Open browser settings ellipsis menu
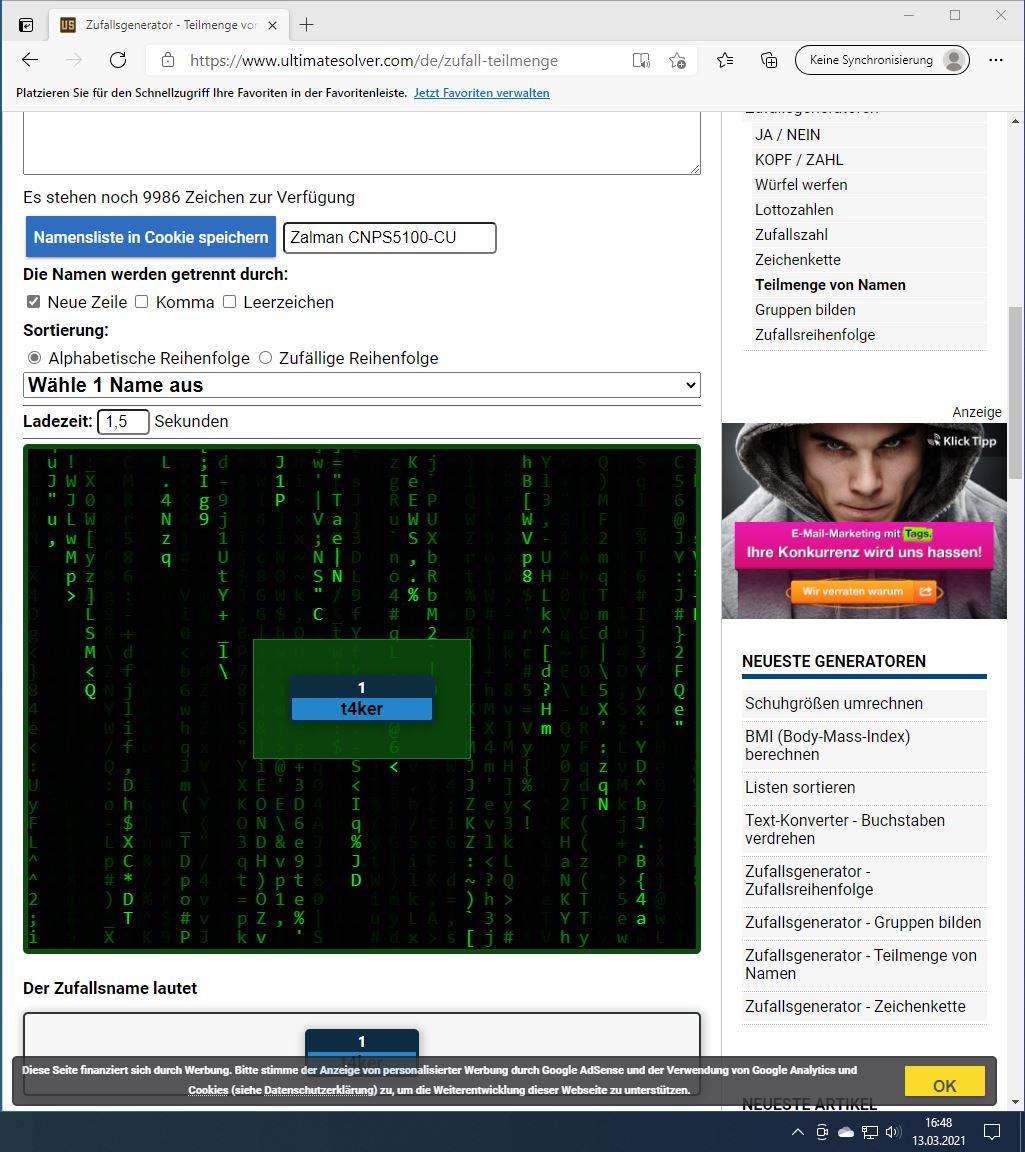 (996, 60)
